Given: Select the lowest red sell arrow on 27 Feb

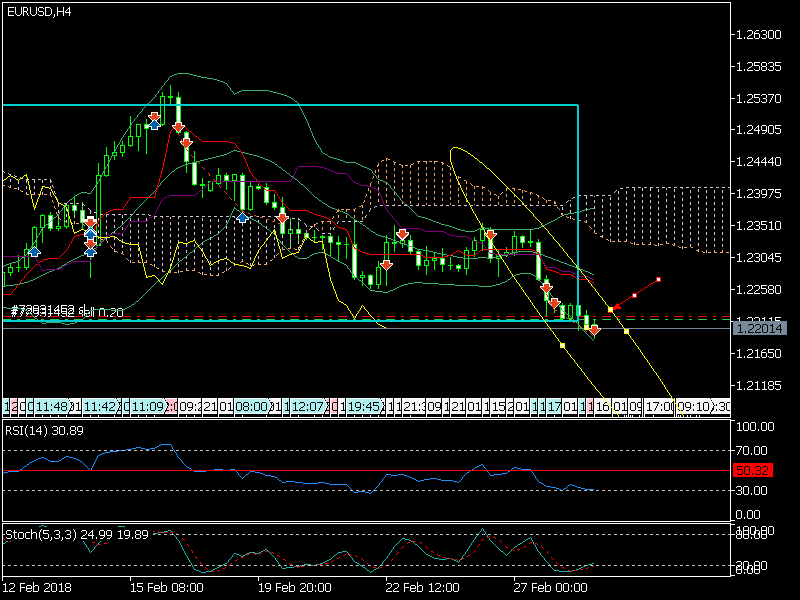Looking at the screenshot, I should pos(555,305).
